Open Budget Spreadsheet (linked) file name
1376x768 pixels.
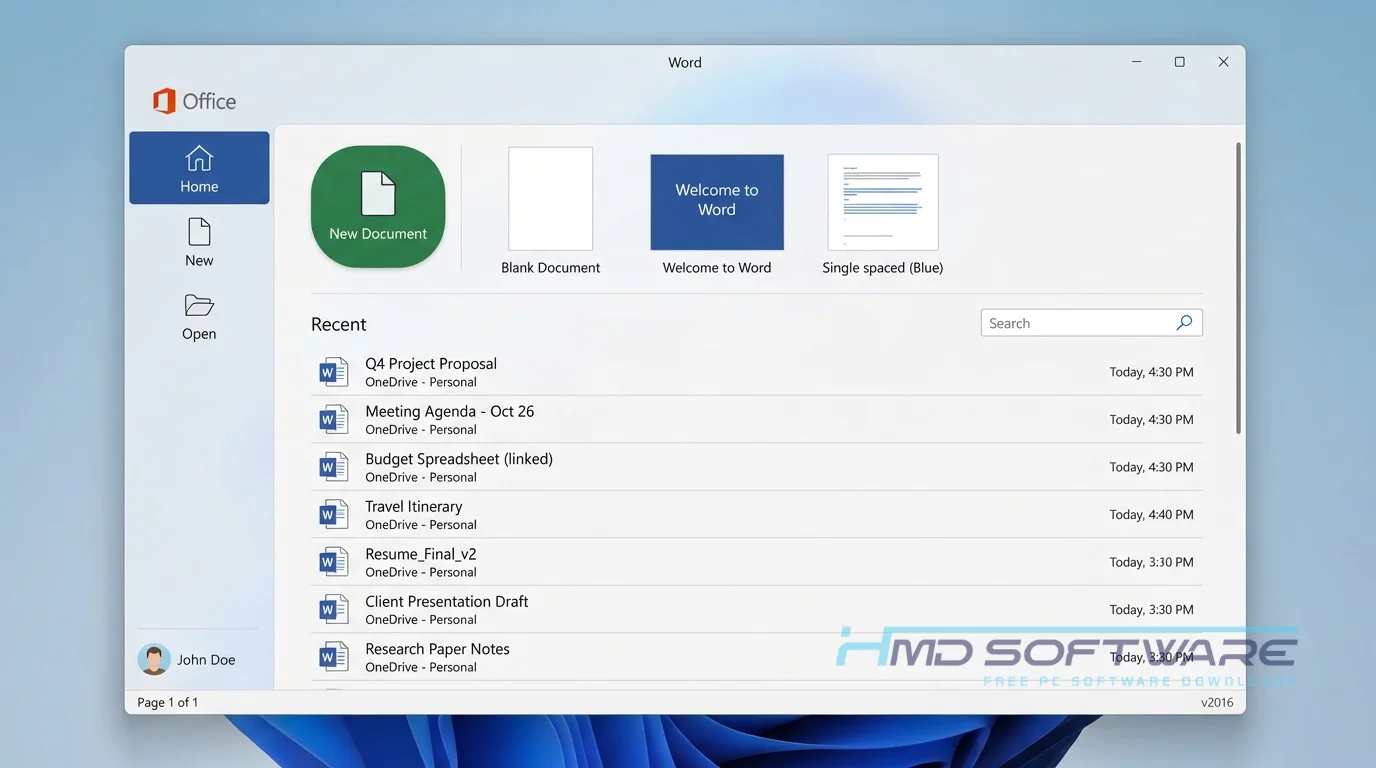pos(459,459)
